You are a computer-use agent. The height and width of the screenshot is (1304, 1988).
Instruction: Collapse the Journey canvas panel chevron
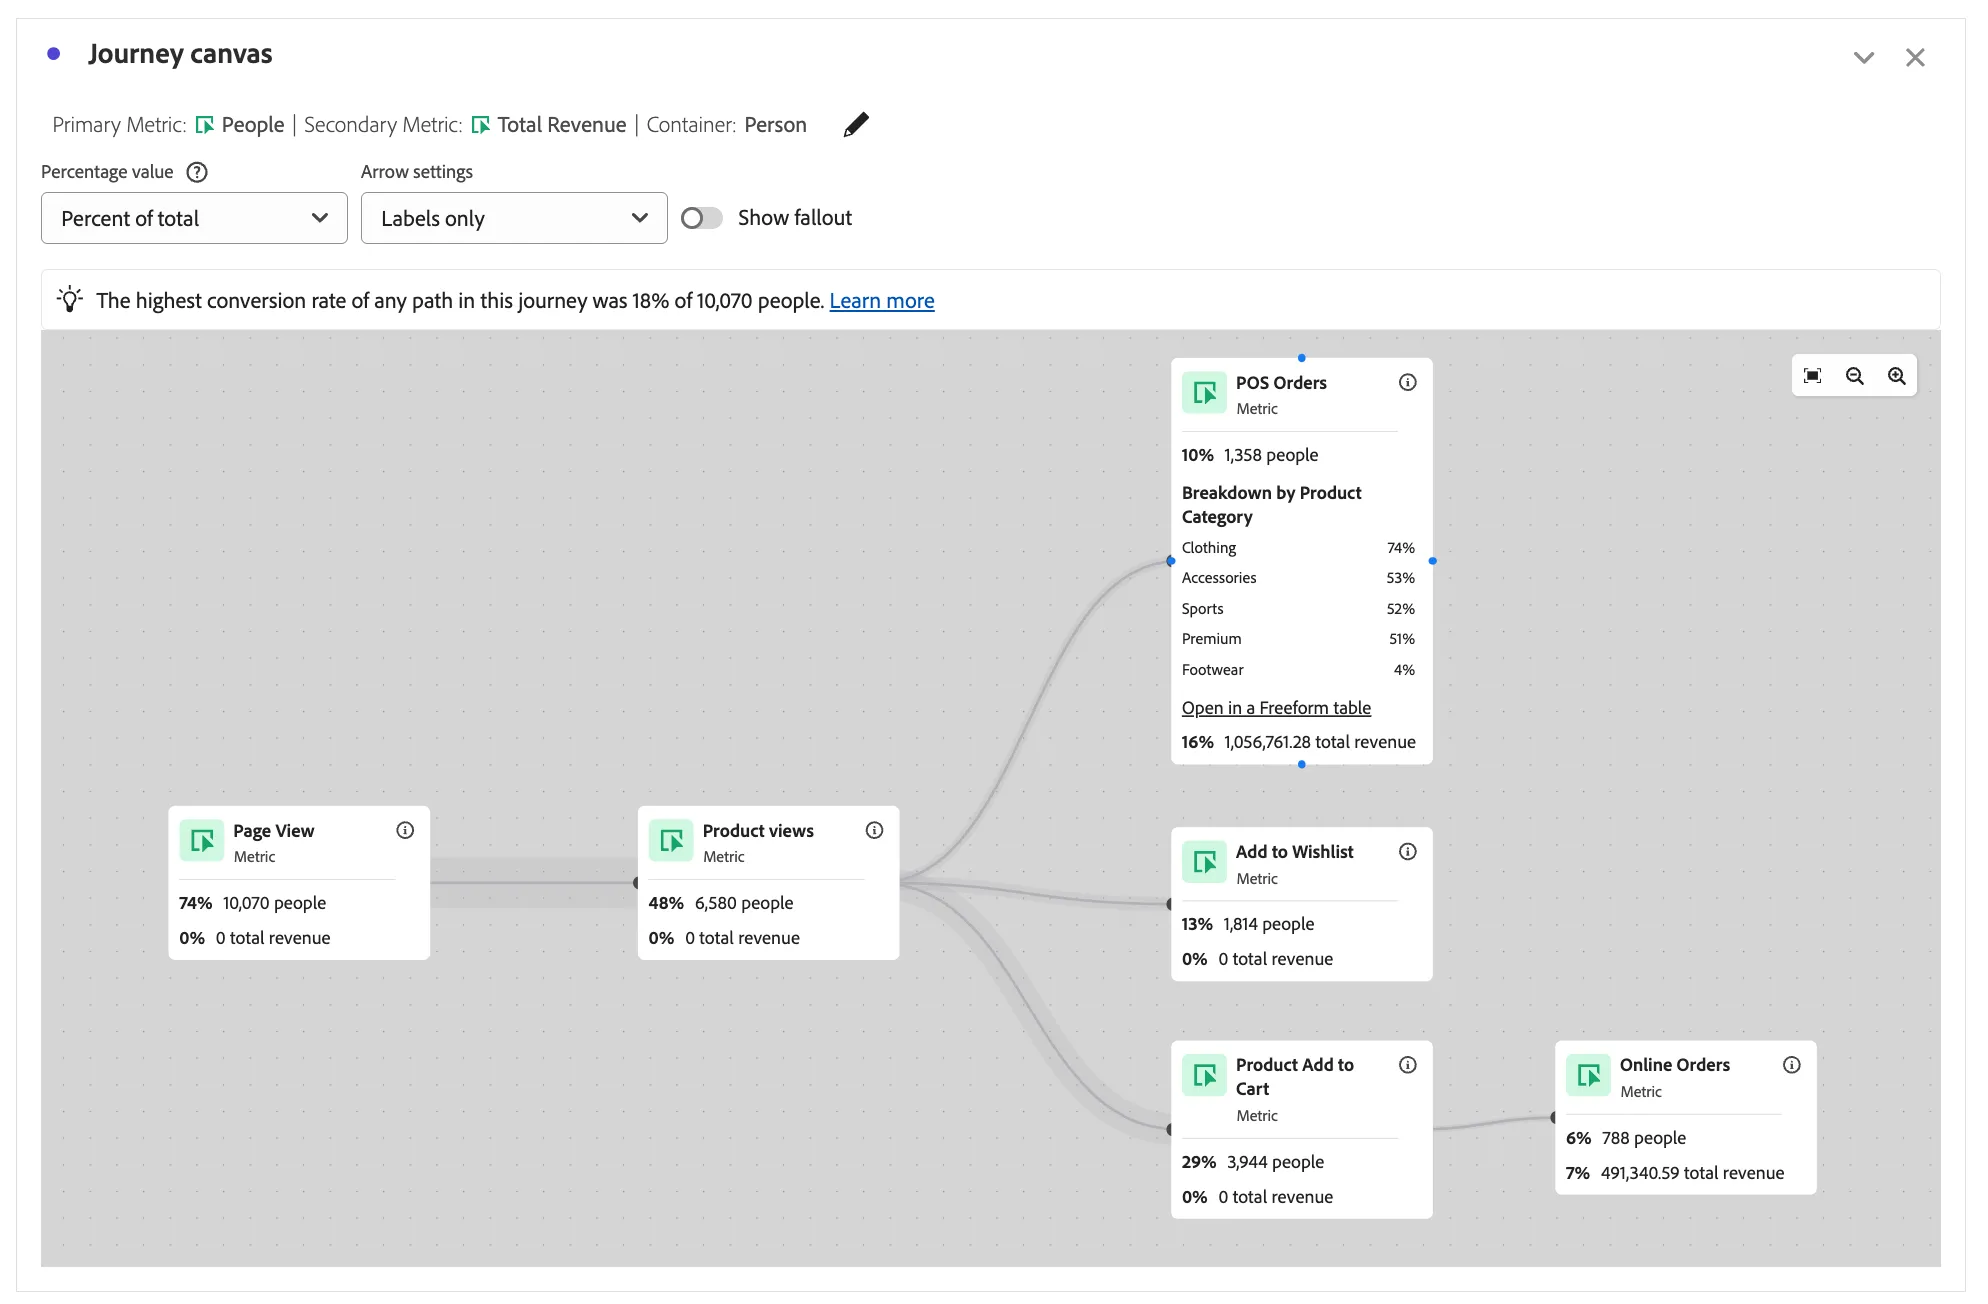pyautogui.click(x=1863, y=58)
